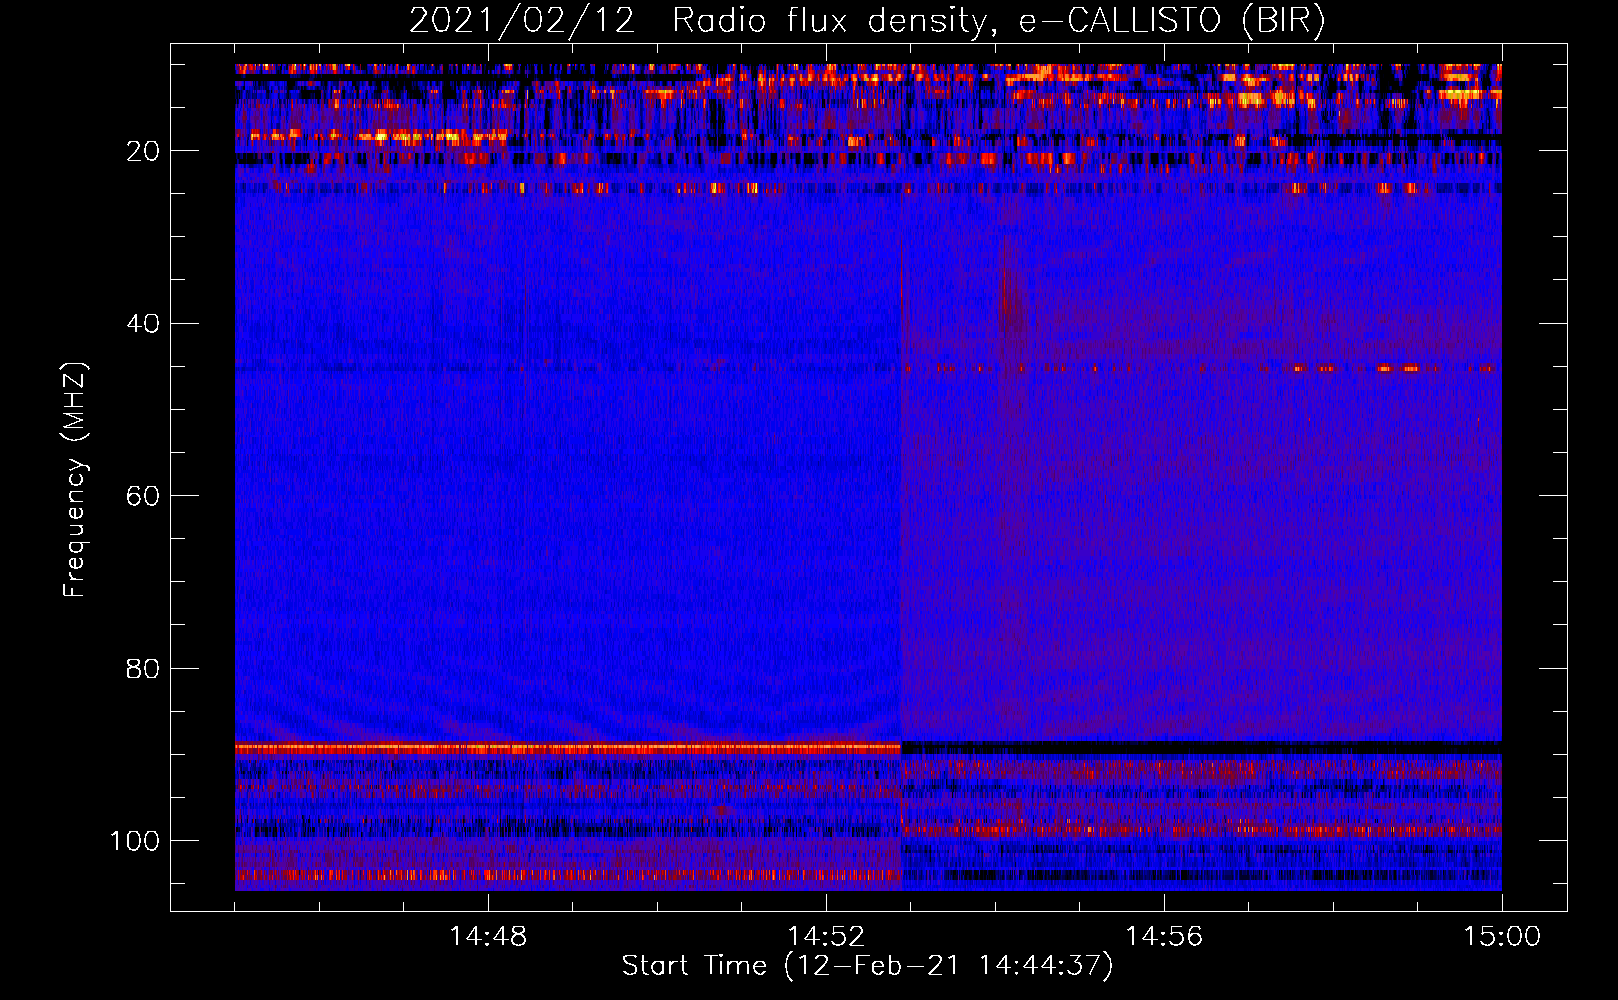Click the 'Frequency (MHZ)' axis label
The image size is (1618, 1000).
tap(75, 480)
